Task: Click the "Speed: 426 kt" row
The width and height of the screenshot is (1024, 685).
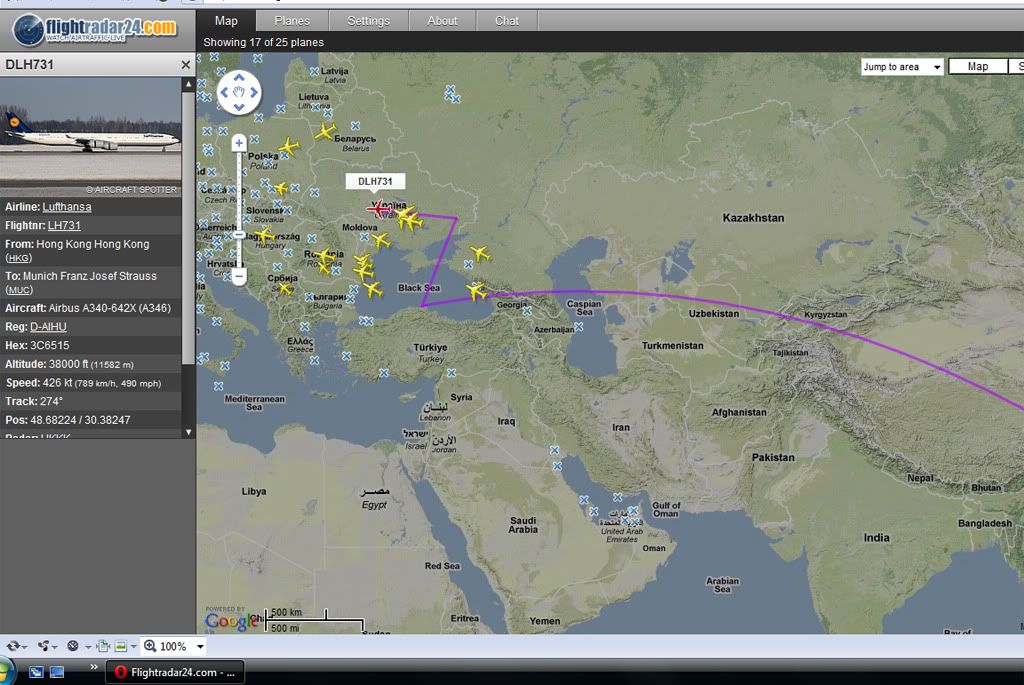Action: click(91, 383)
